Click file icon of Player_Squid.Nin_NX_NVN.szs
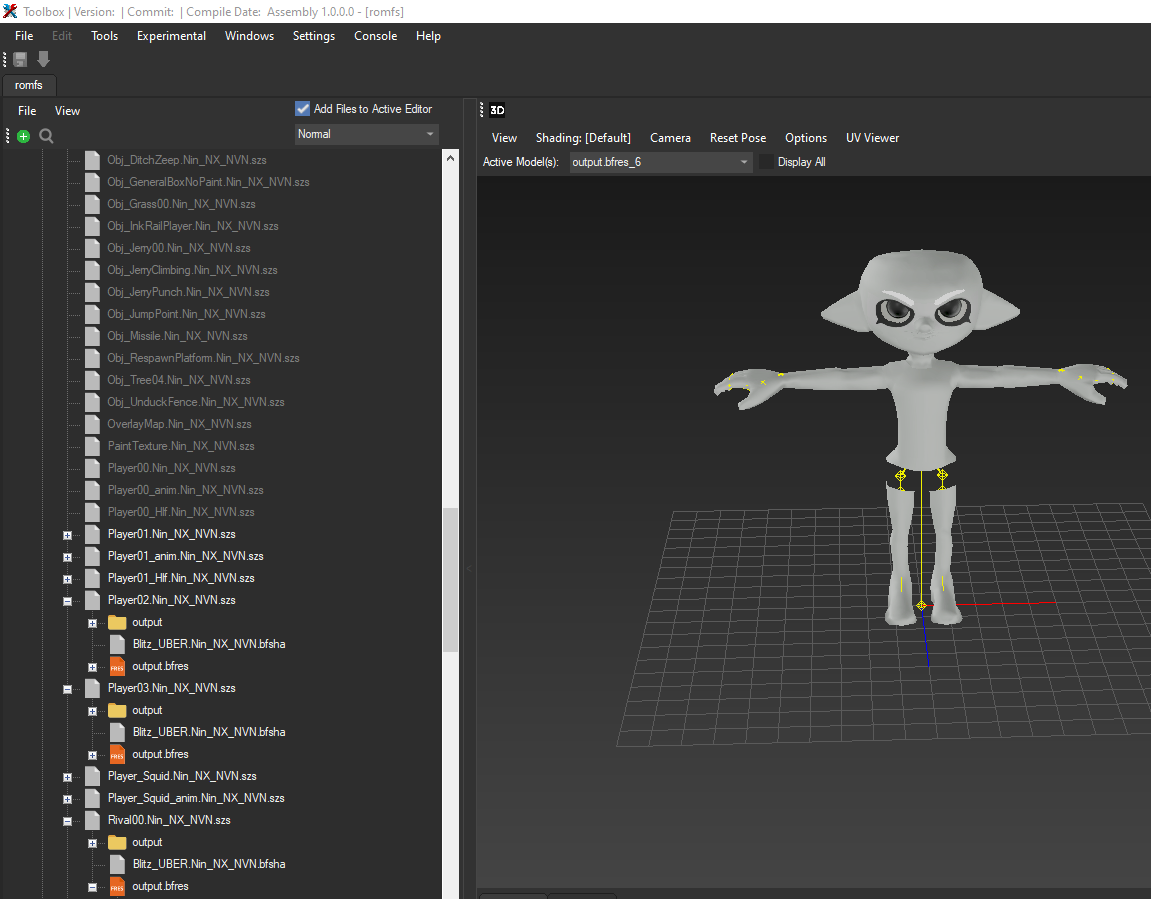The width and height of the screenshot is (1151, 899). pyautogui.click(x=92, y=776)
